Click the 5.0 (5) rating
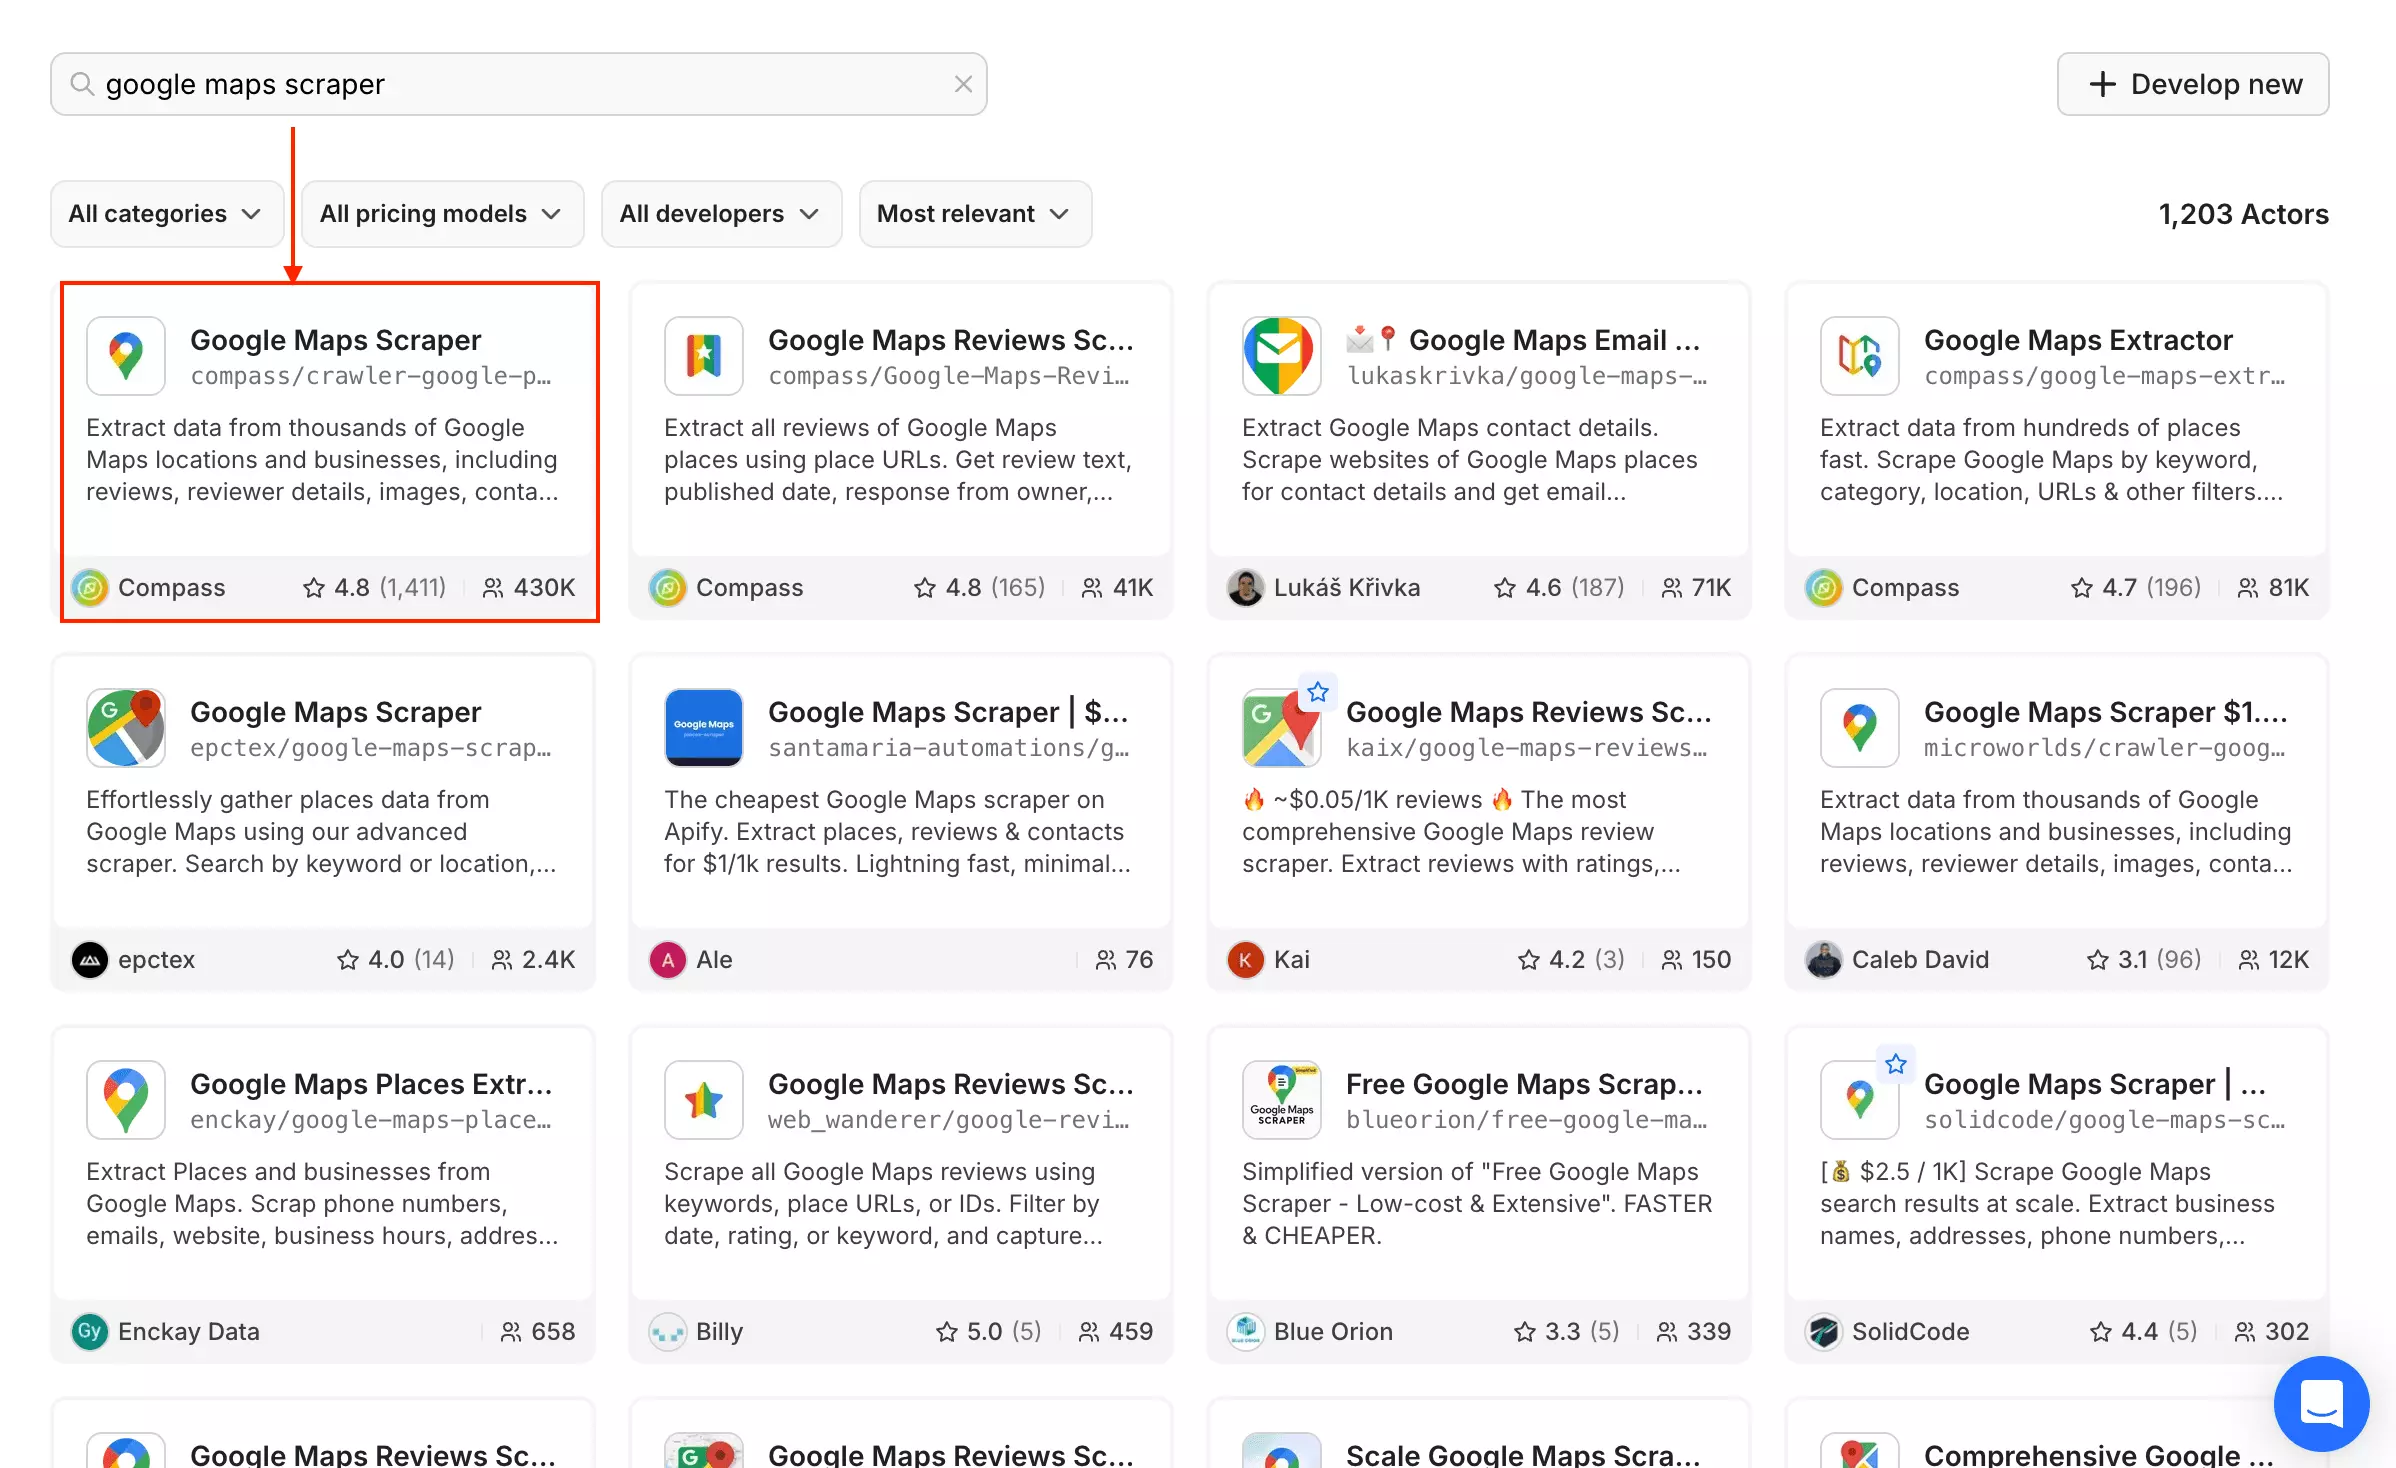The height and width of the screenshot is (1468, 2396). point(988,1332)
